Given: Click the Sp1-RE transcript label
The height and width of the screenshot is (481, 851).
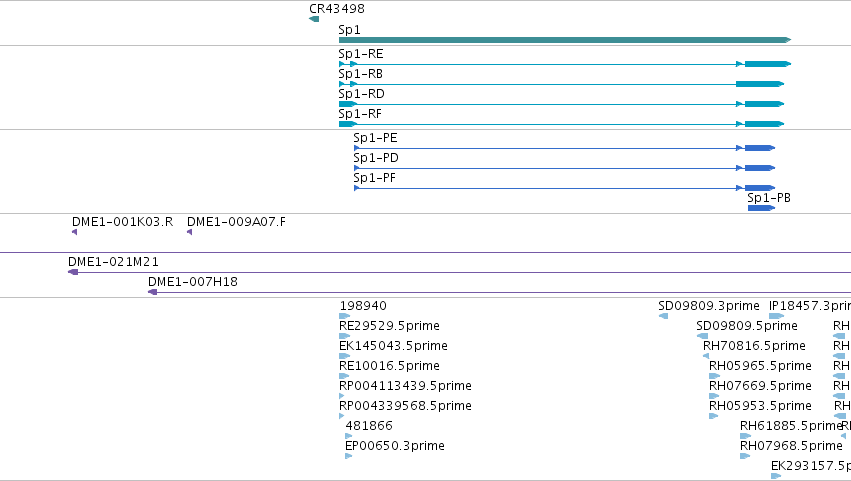Looking at the screenshot, I should (x=361, y=54).
